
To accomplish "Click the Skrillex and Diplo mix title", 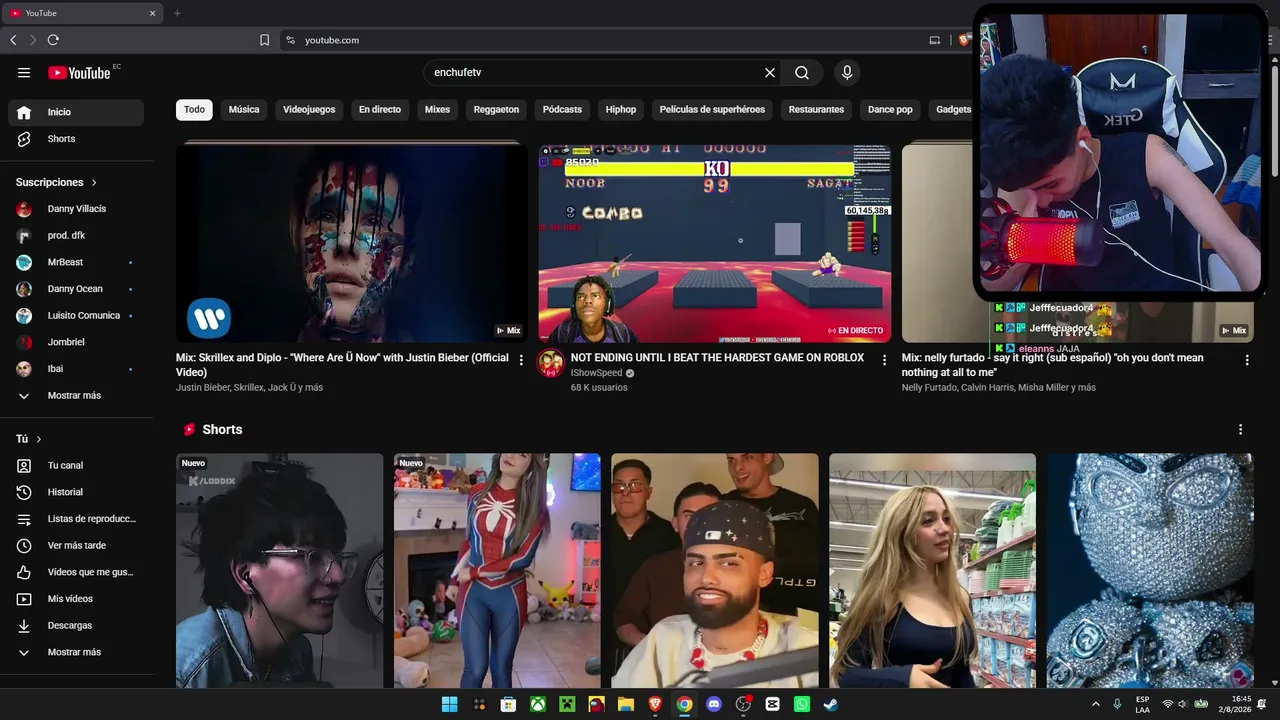I will pos(342,365).
